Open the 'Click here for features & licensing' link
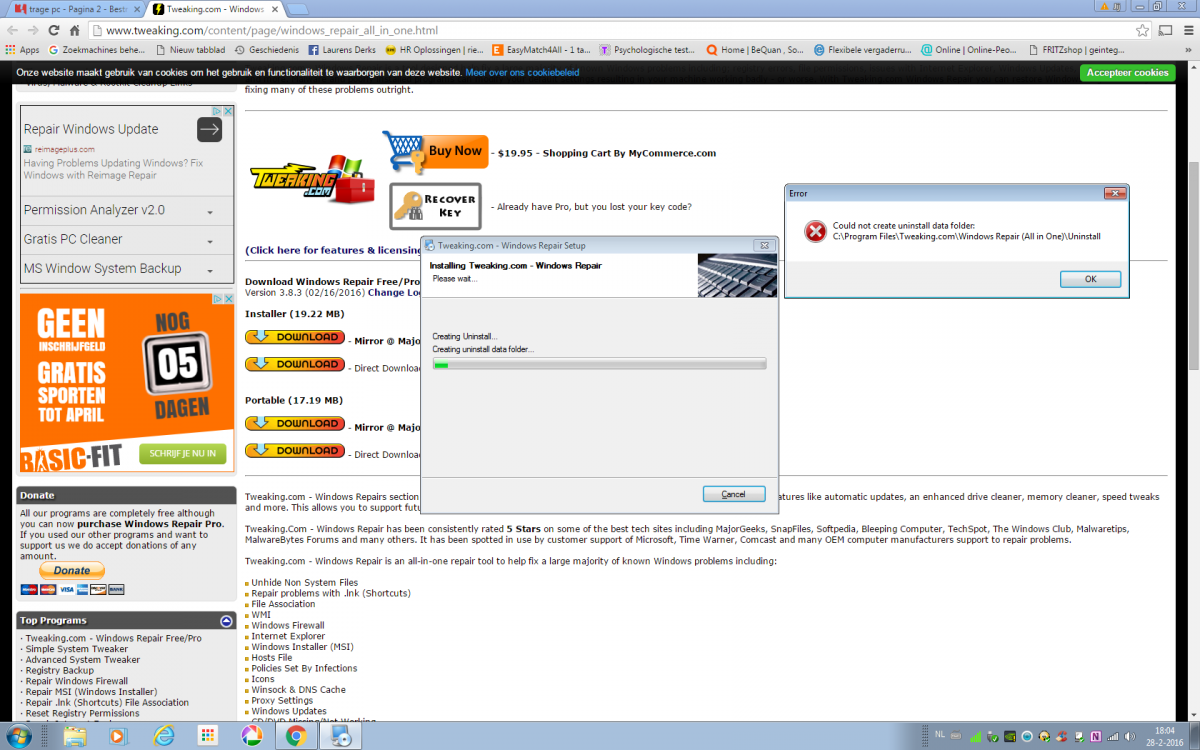The width and height of the screenshot is (1200, 750). (x=333, y=250)
